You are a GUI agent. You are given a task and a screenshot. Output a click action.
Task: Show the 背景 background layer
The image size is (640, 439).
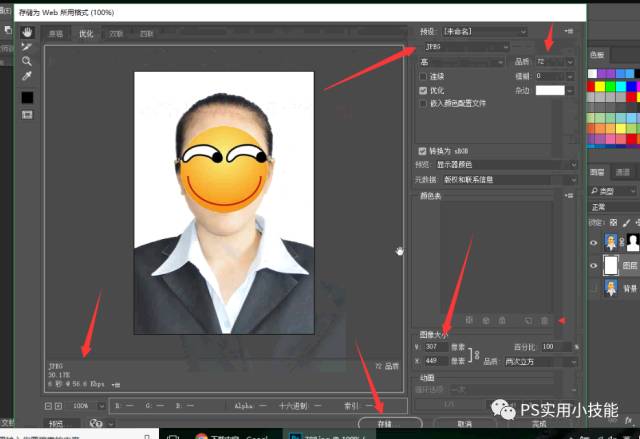click(x=594, y=288)
